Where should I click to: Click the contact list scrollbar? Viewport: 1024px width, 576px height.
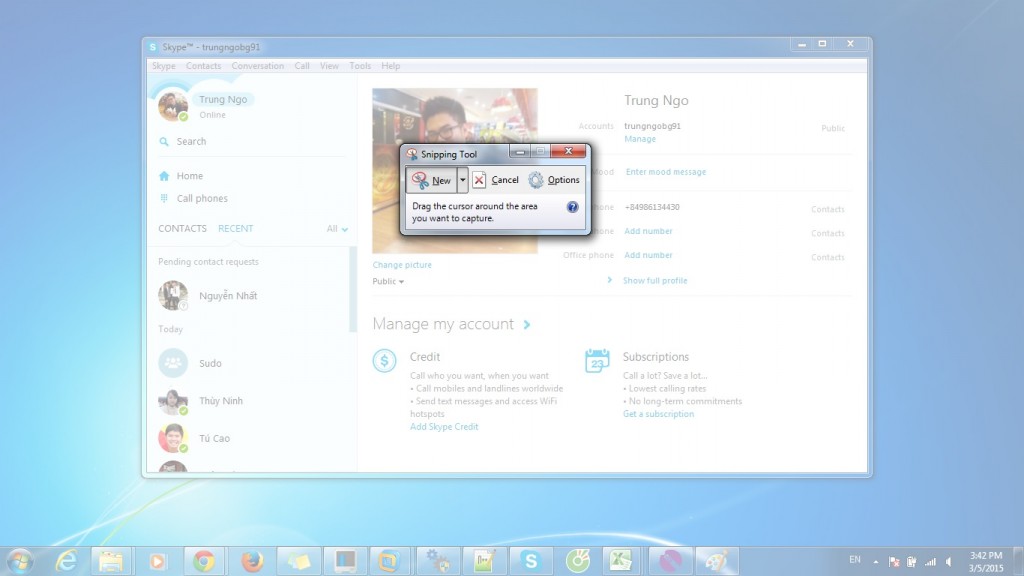tap(353, 289)
